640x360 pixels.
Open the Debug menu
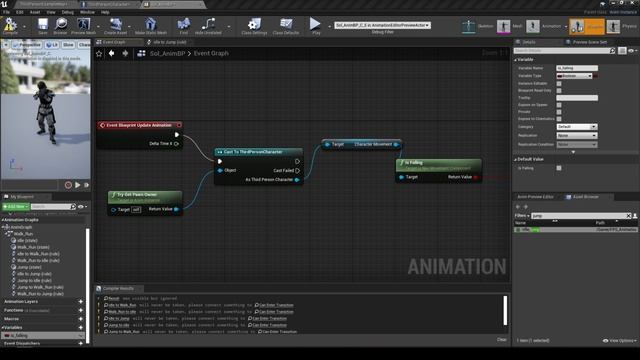67,12
